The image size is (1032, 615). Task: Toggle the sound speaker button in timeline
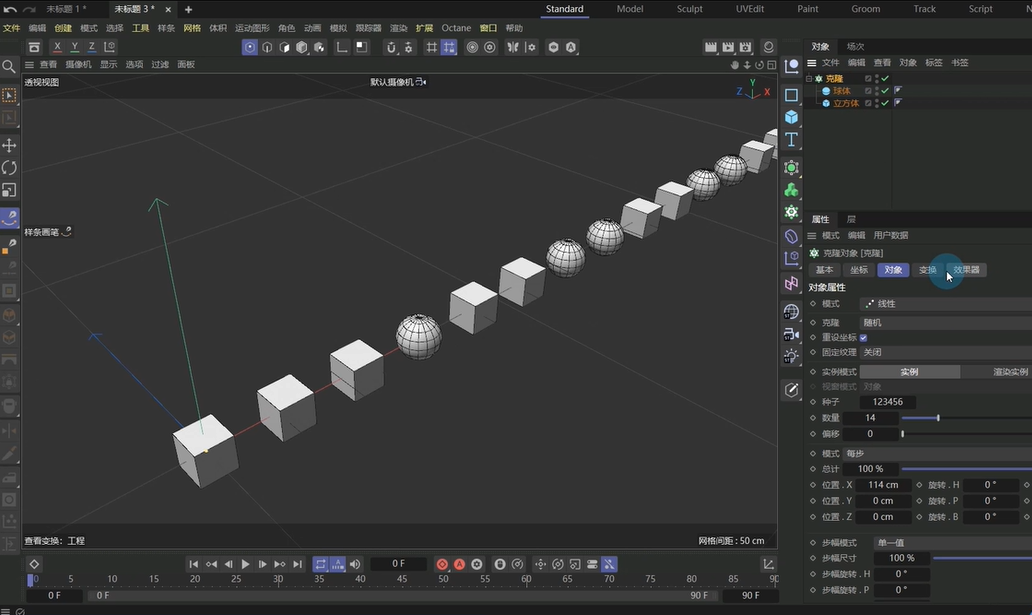pyautogui.click(x=355, y=564)
